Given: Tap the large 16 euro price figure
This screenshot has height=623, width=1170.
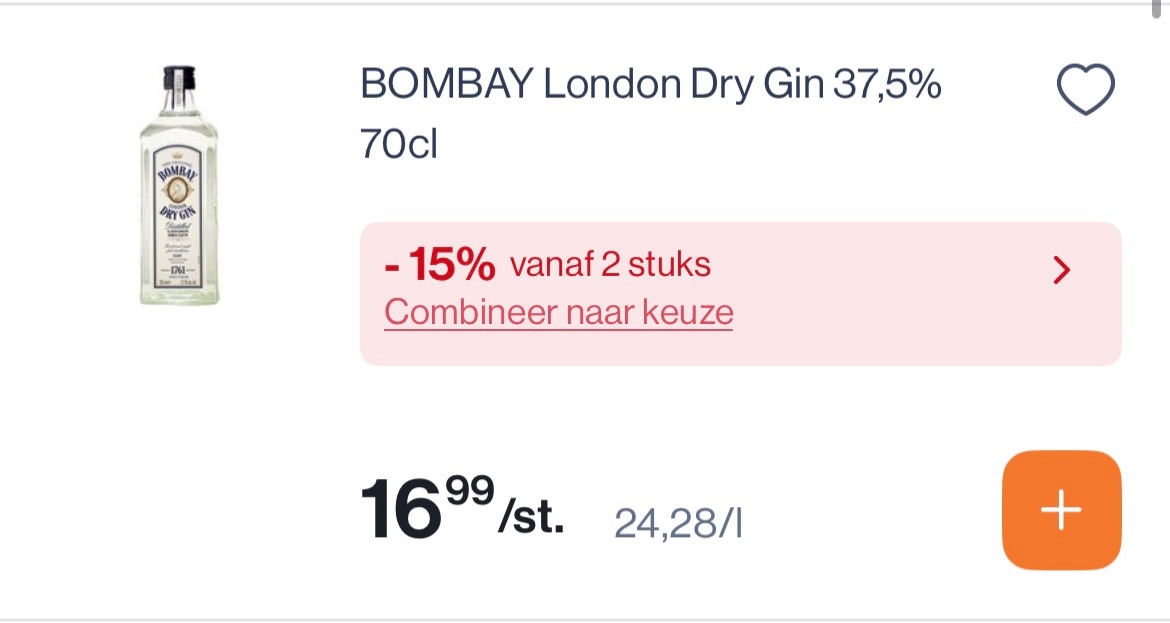Looking at the screenshot, I should click(x=400, y=508).
